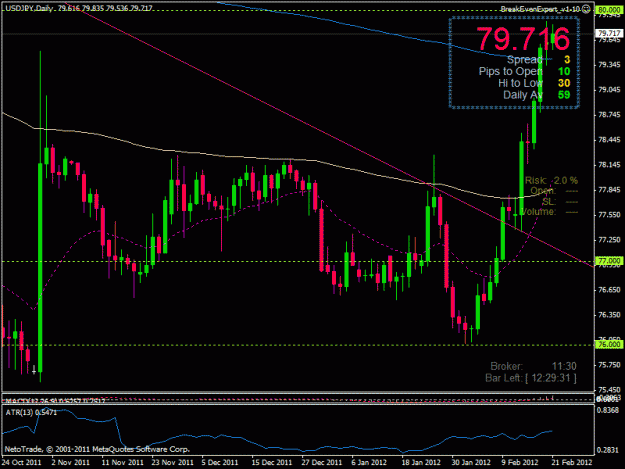The width and height of the screenshot is (625, 469).
Task: Click the 77.000 price level tag
Action: [609, 261]
